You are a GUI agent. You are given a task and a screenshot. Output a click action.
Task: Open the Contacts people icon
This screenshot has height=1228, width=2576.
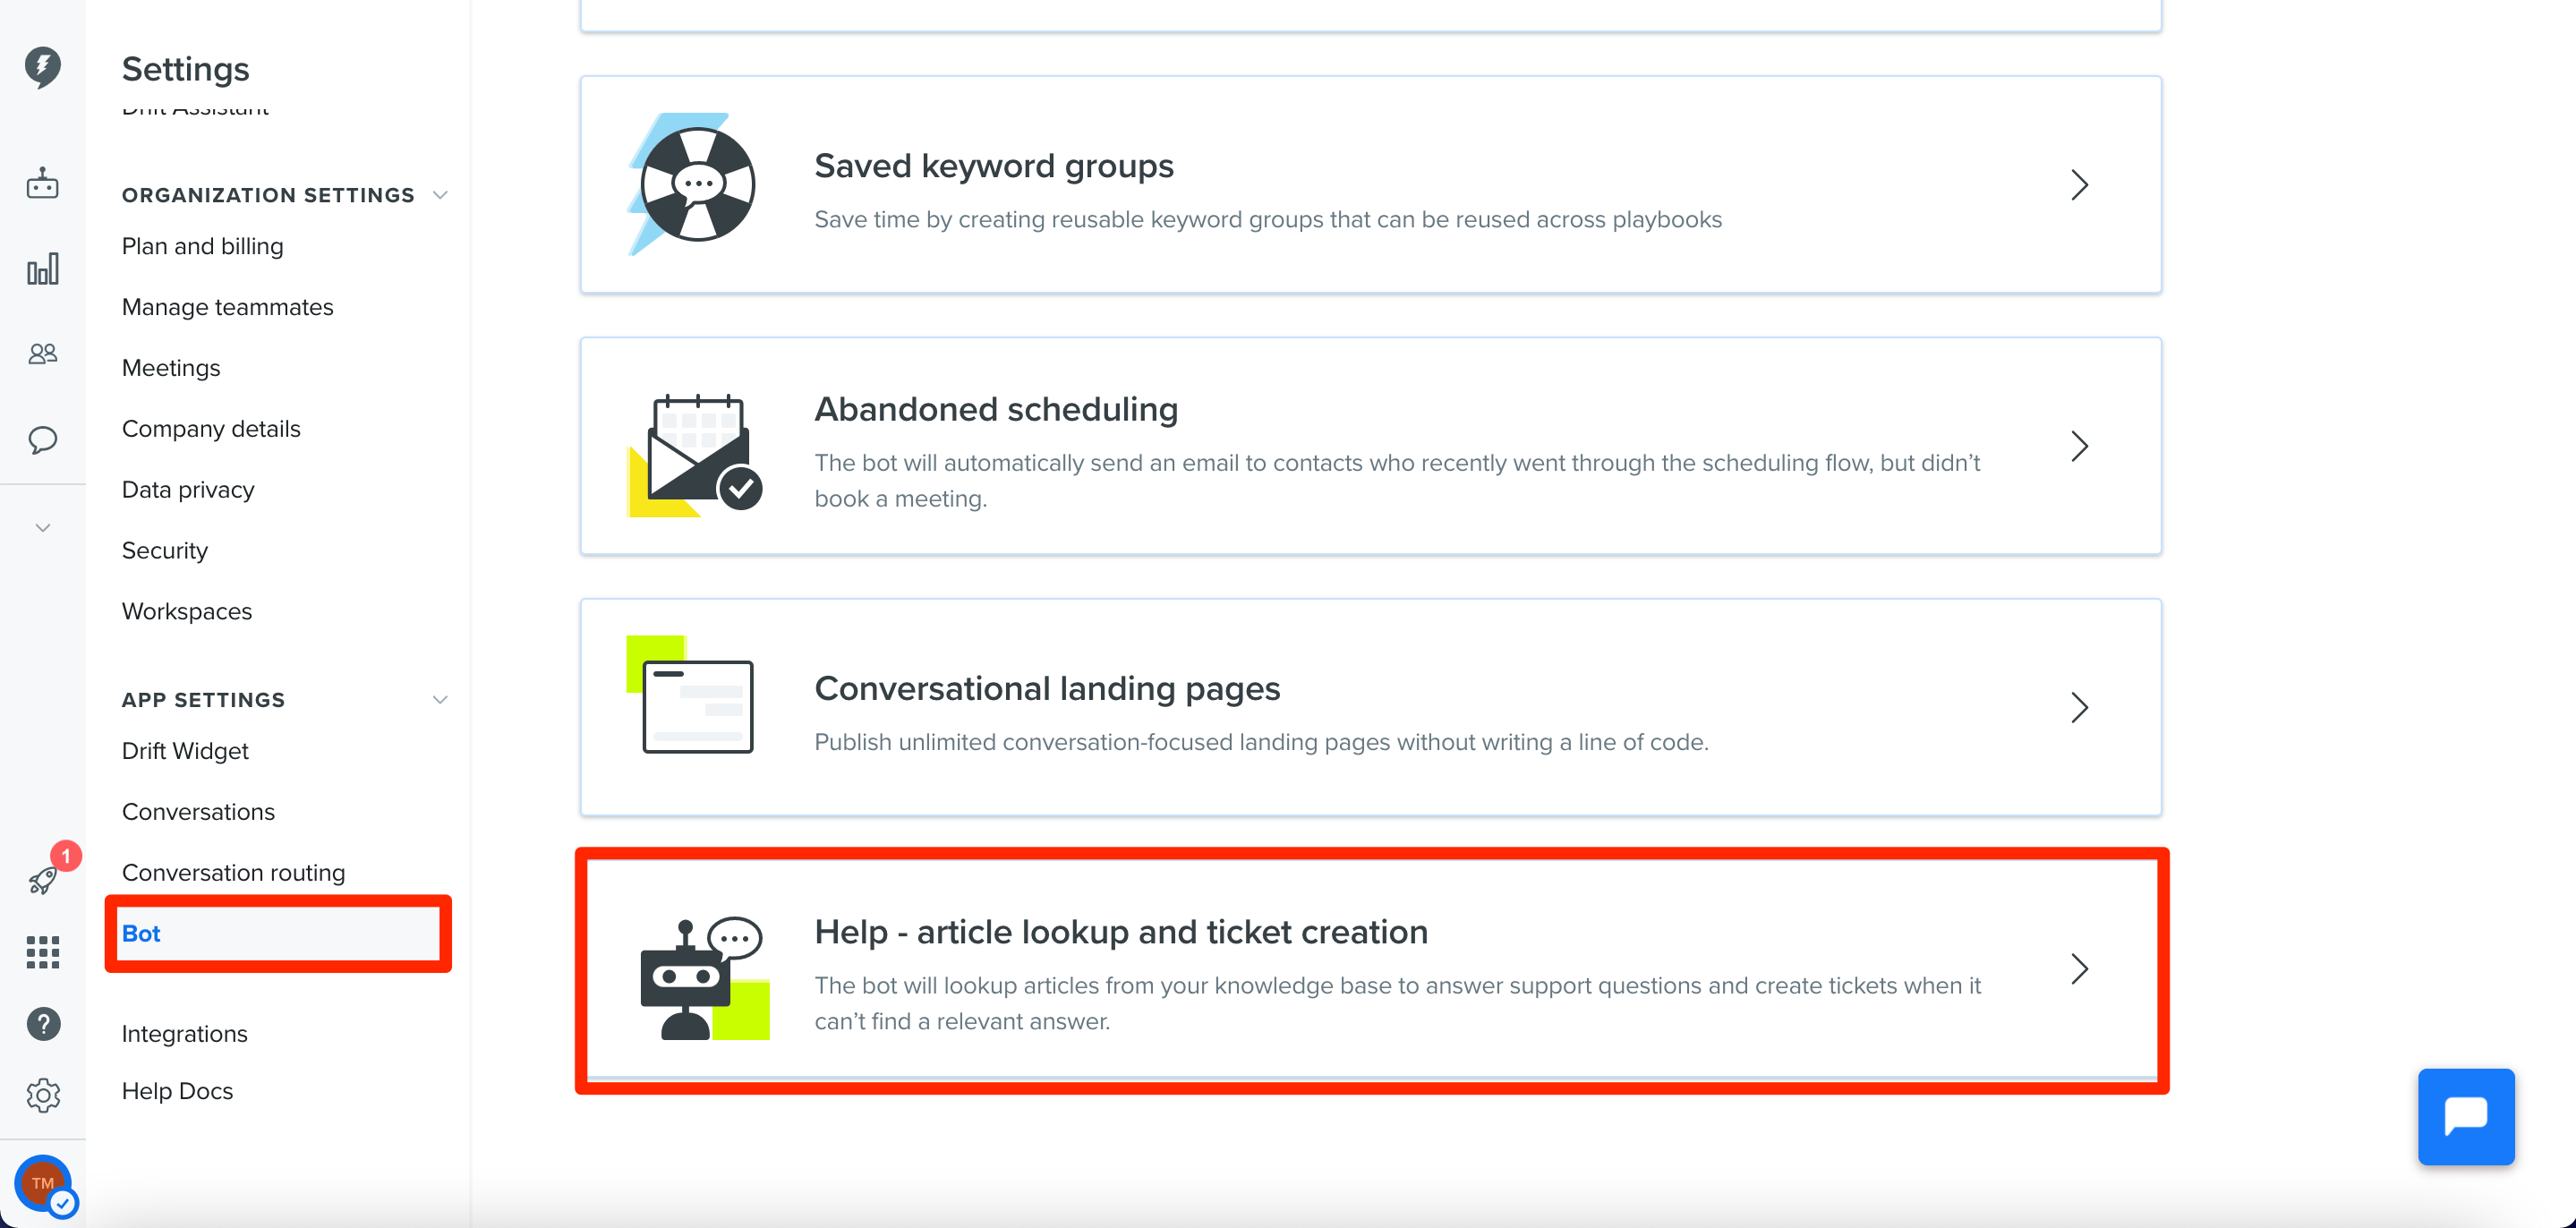42,354
